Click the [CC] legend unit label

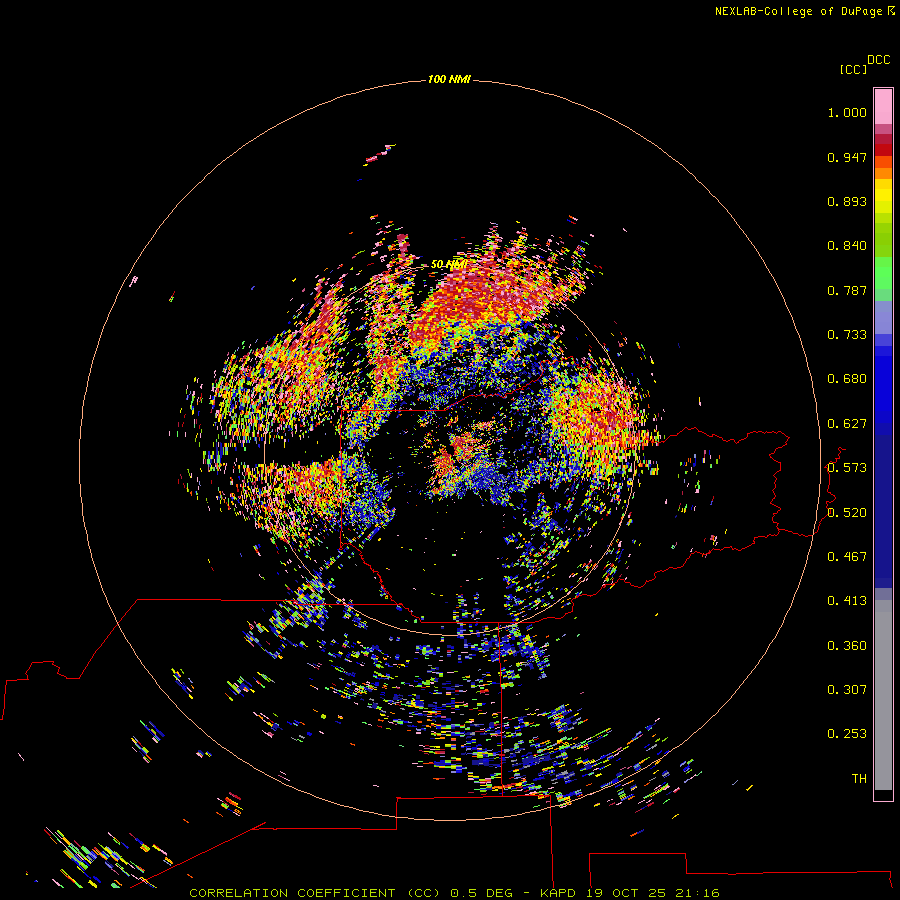click(x=853, y=69)
